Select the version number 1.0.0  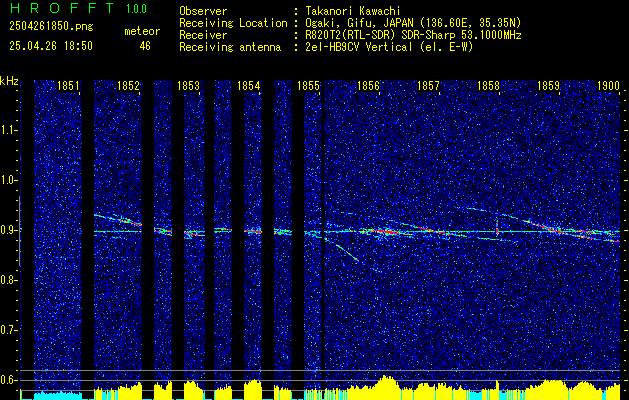click(136, 9)
